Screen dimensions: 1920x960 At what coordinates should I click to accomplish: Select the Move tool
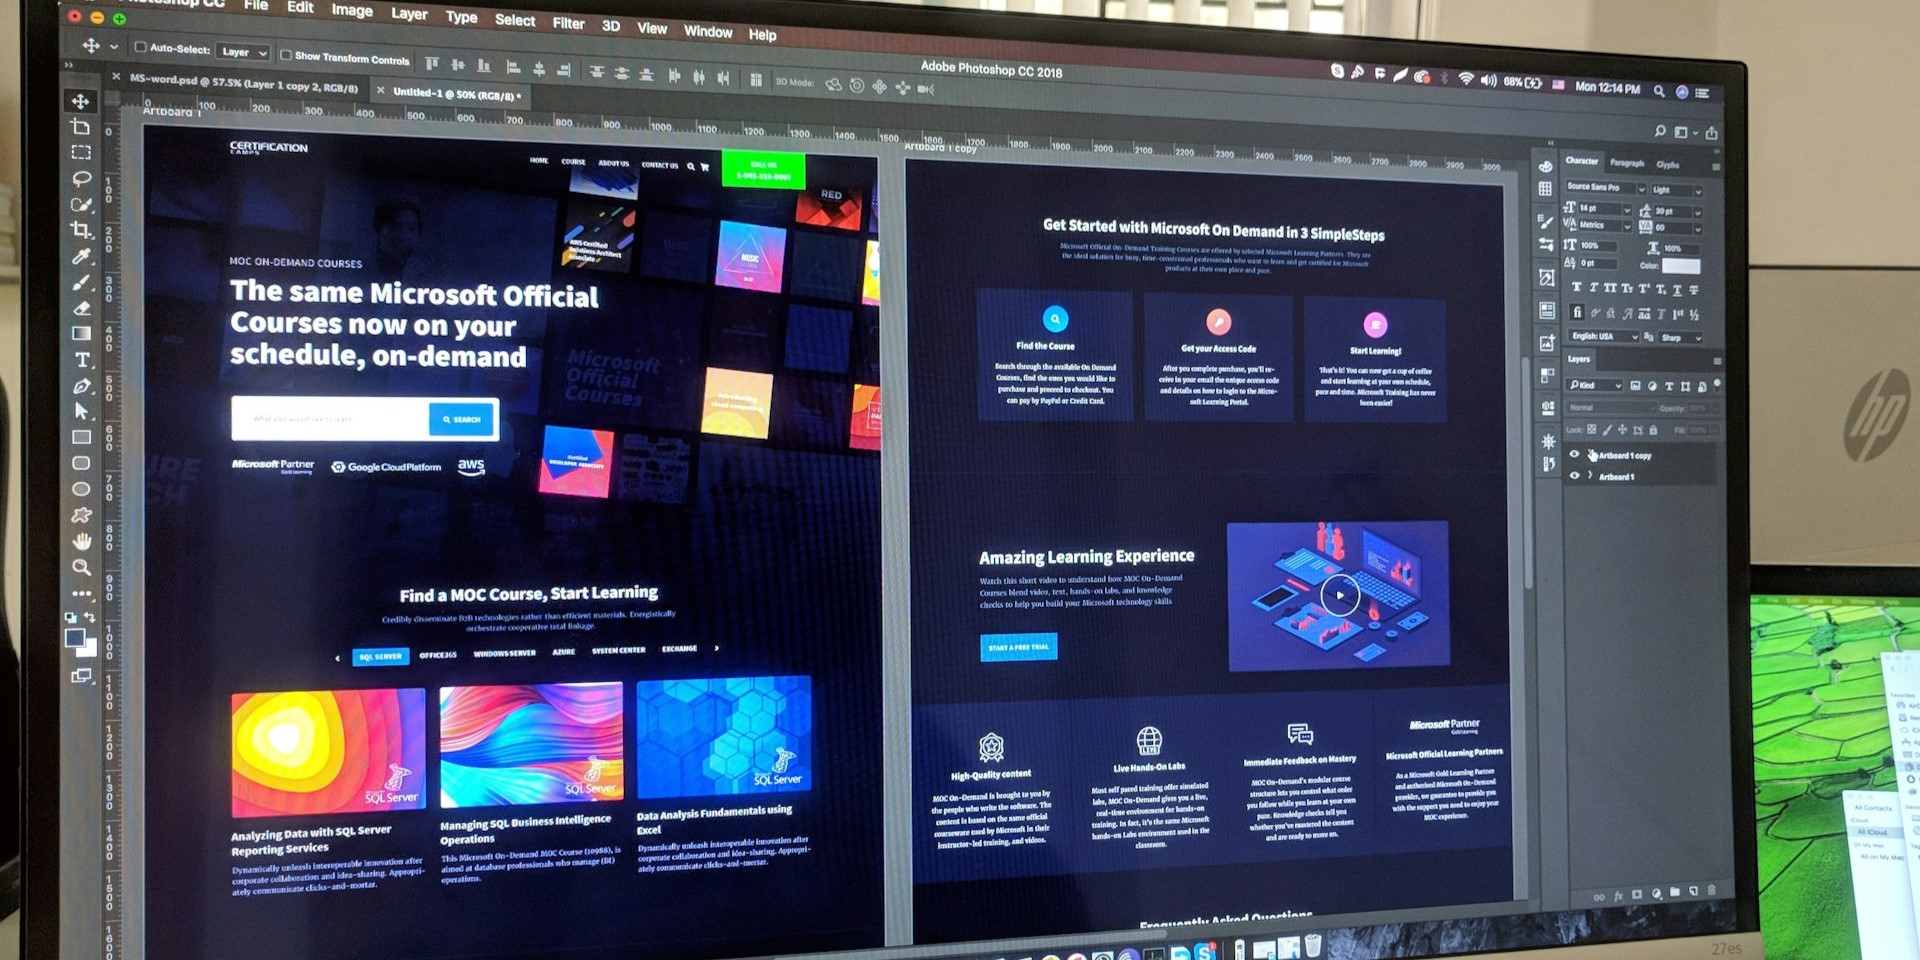click(x=81, y=102)
